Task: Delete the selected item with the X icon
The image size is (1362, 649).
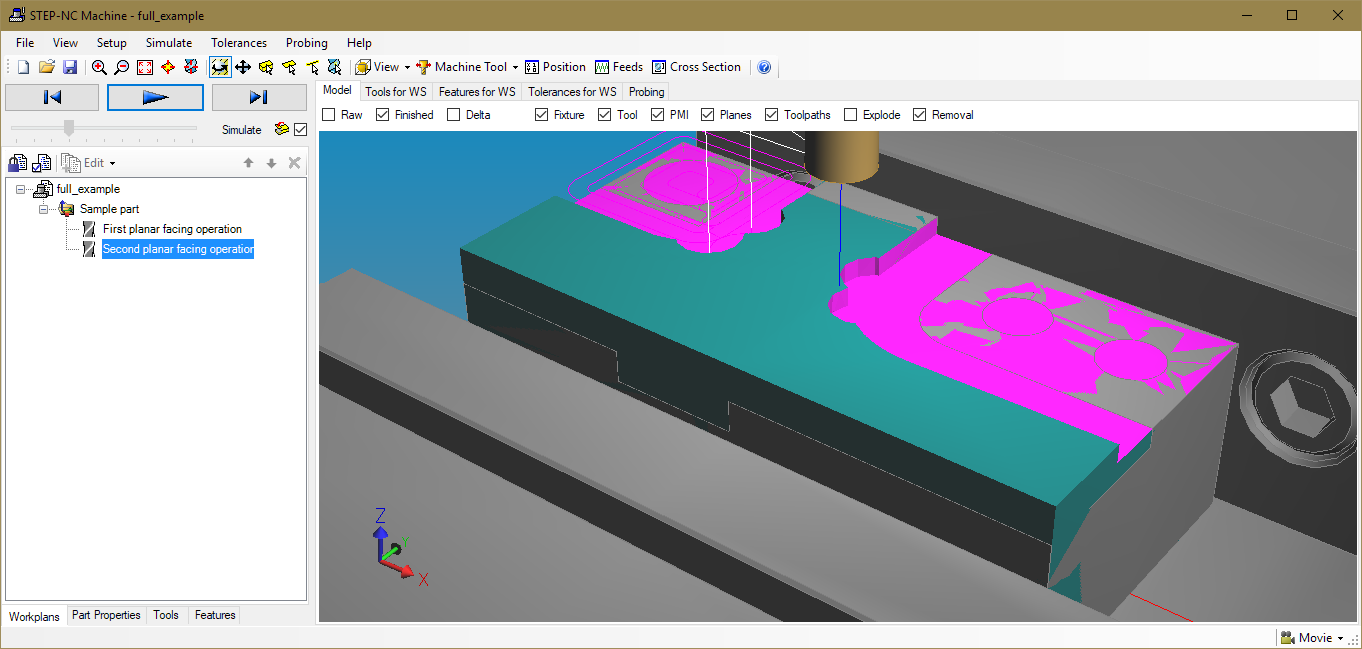Action: click(x=294, y=163)
